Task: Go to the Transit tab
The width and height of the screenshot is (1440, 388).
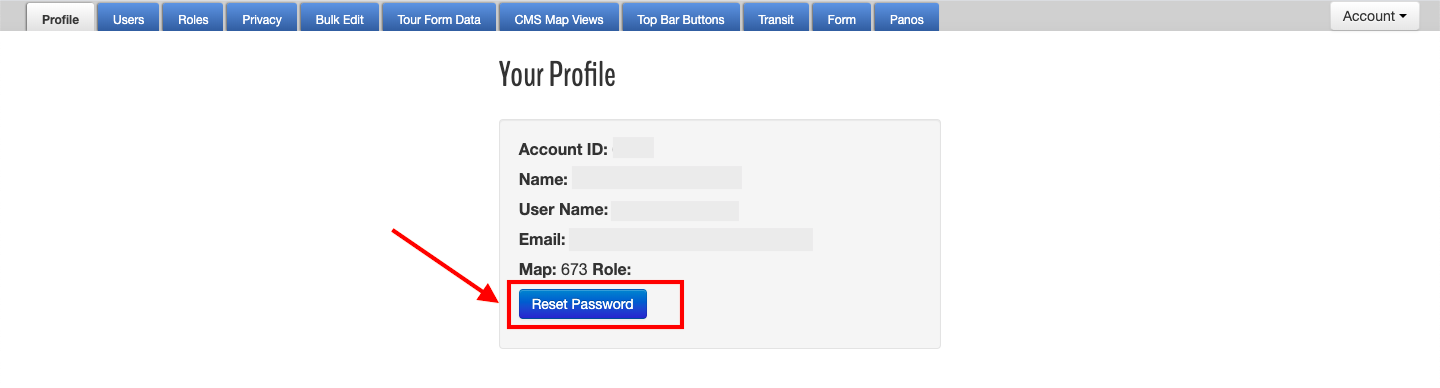Action: (x=776, y=17)
